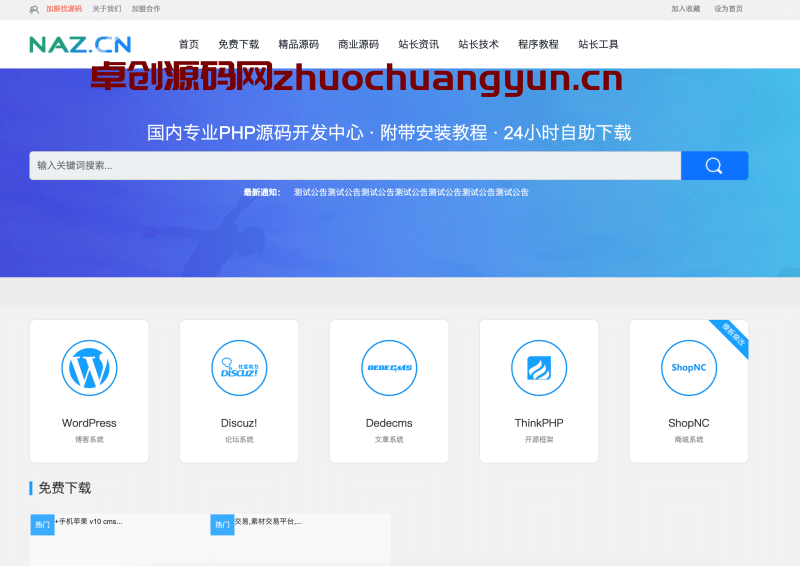This screenshot has width=800, height=566.
Task: Open 精品源码 navigation item
Action: coord(298,44)
